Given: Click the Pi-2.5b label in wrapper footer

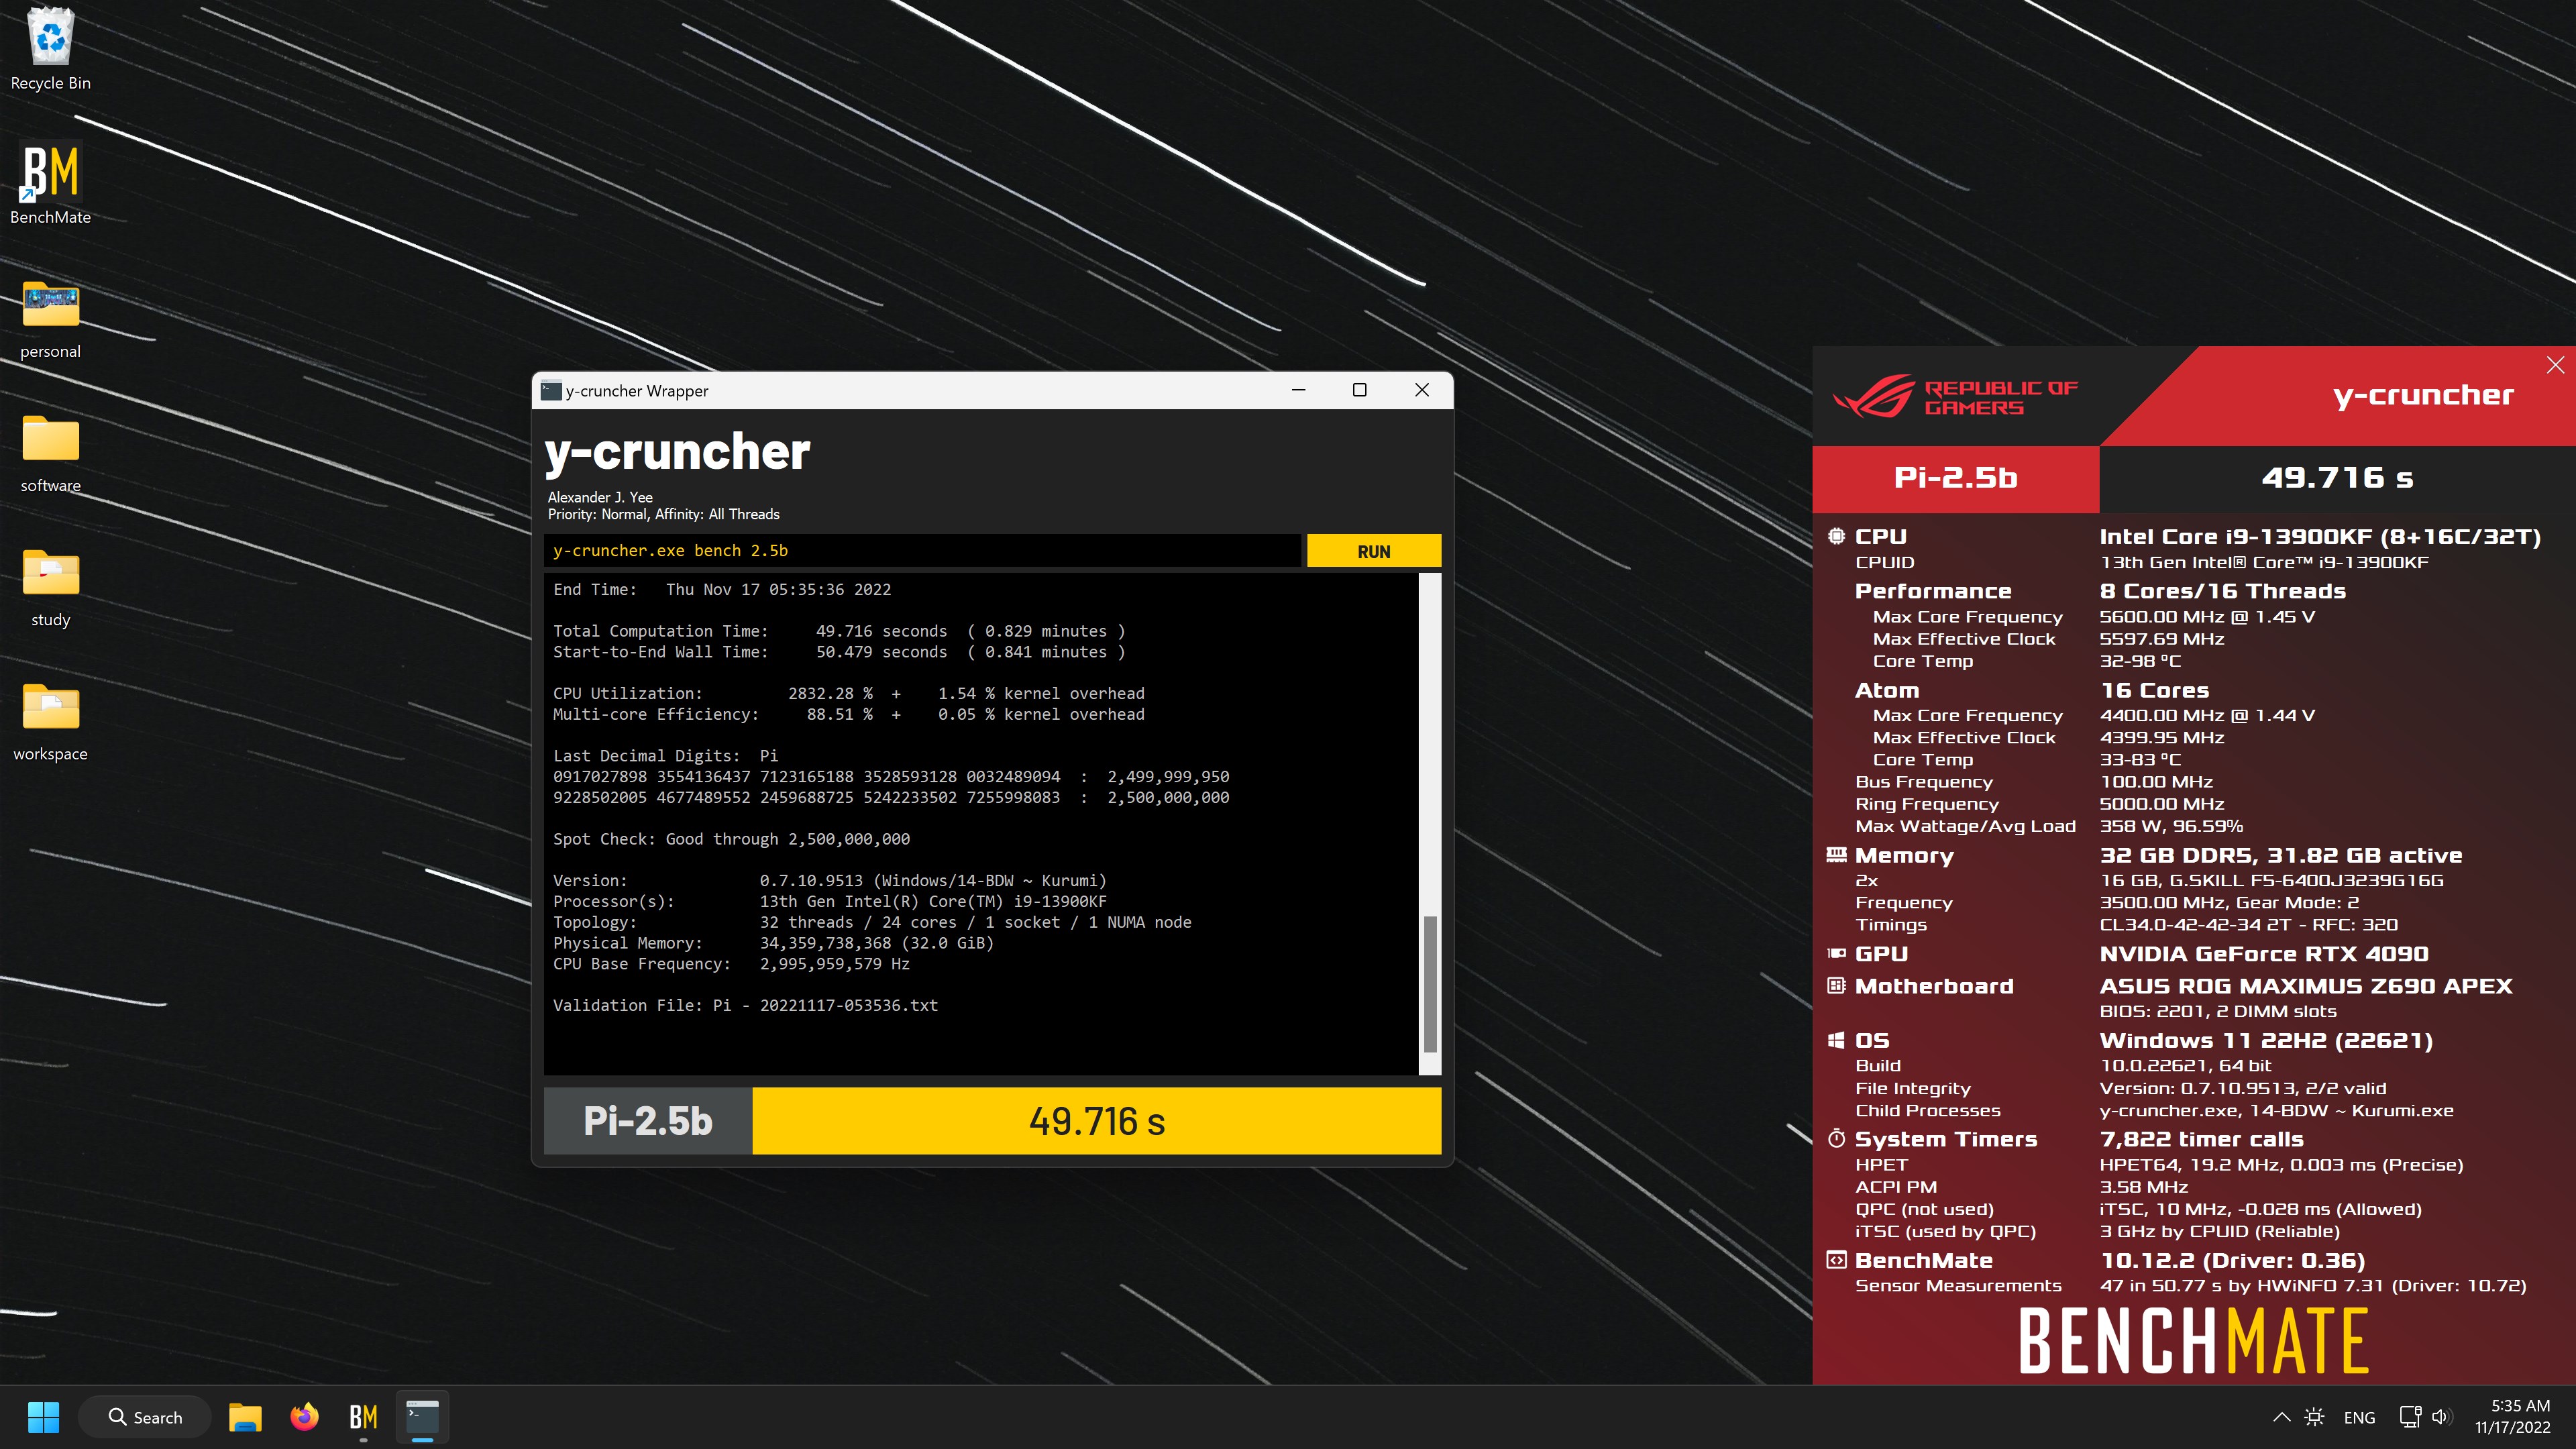Looking at the screenshot, I should click(648, 1121).
